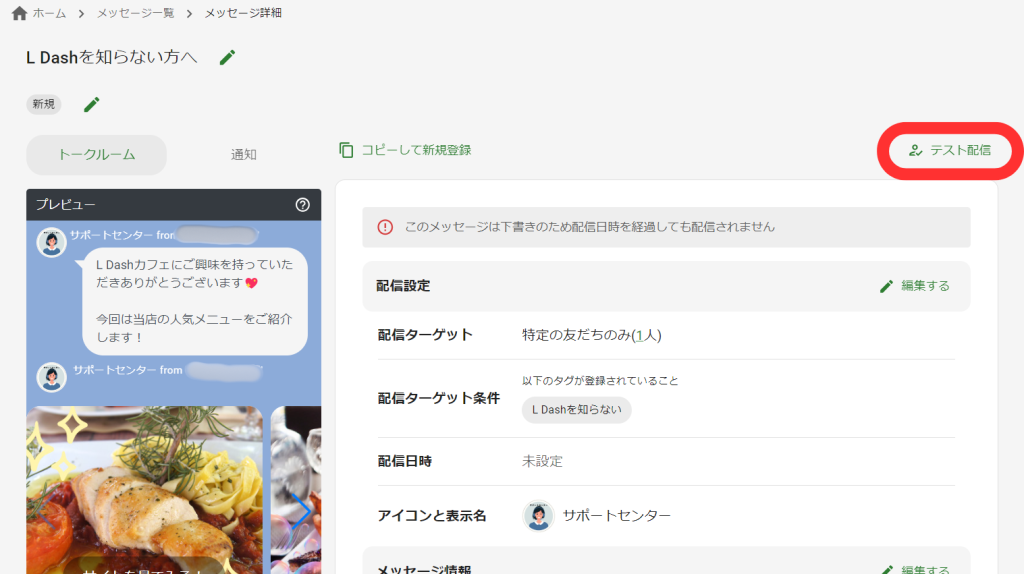The width and height of the screenshot is (1024, 574).
Task: Switch to トークルーム tab
Action: tap(97, 155)
